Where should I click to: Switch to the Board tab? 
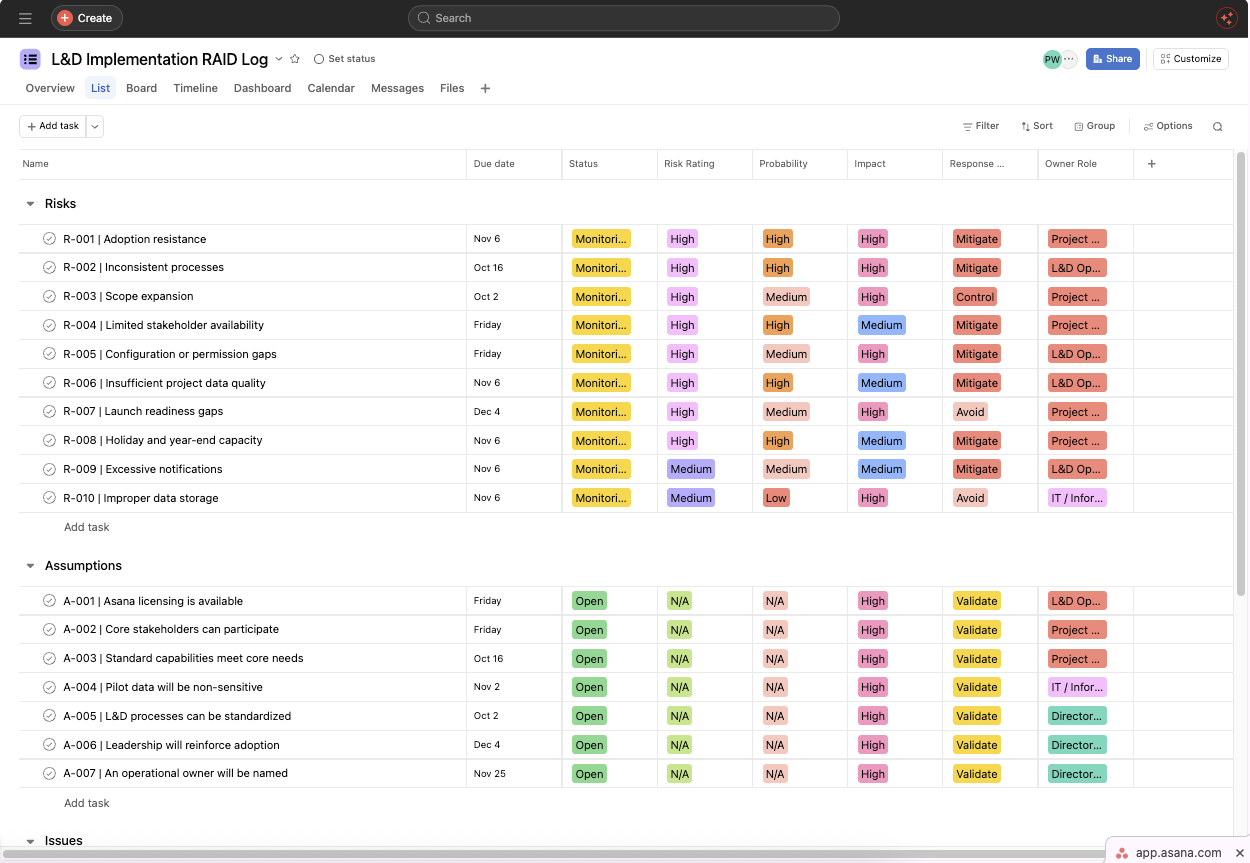[x=141, y=88]
